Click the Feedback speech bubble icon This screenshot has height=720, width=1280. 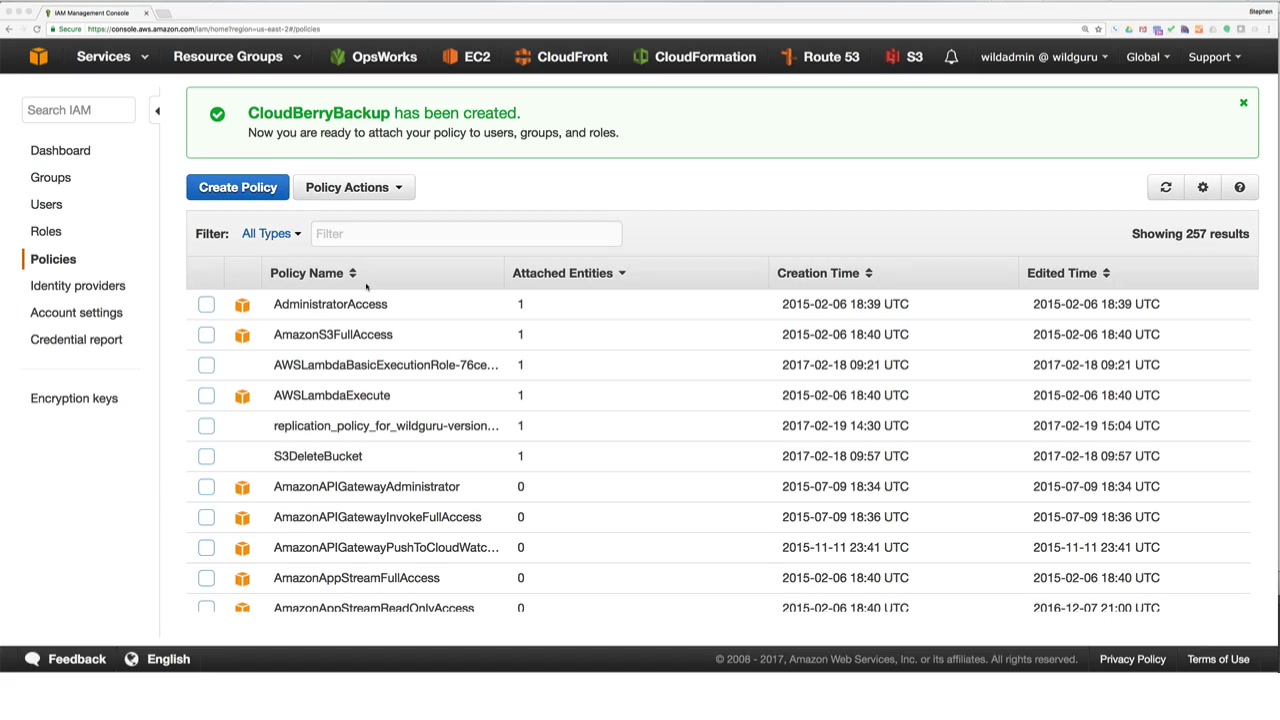32,659
